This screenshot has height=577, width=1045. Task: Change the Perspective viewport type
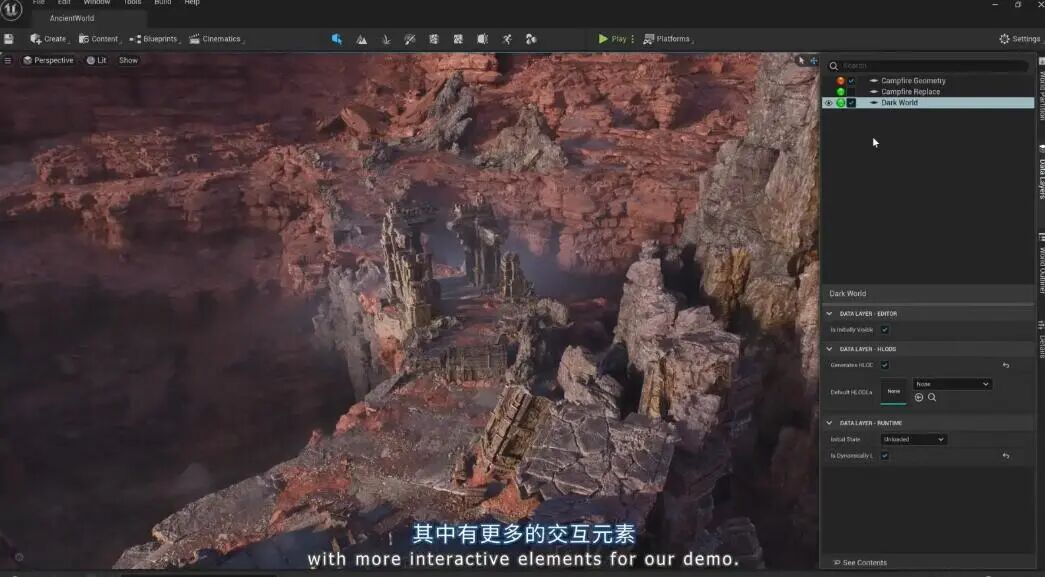48,61
